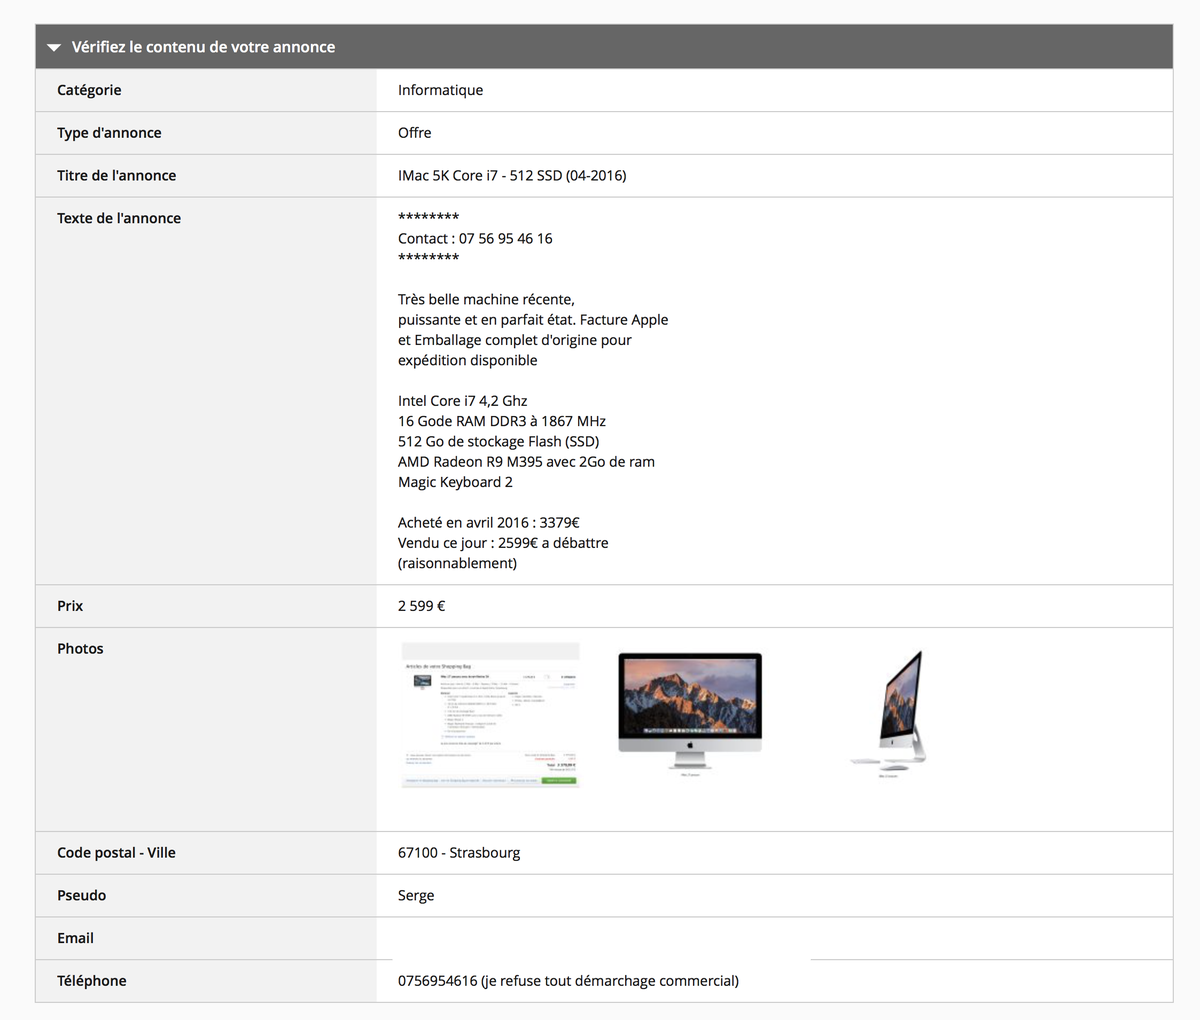Click the "Titre de l'annonce" label
The height and width of the screenshot is (1020, 1200).
116,175
